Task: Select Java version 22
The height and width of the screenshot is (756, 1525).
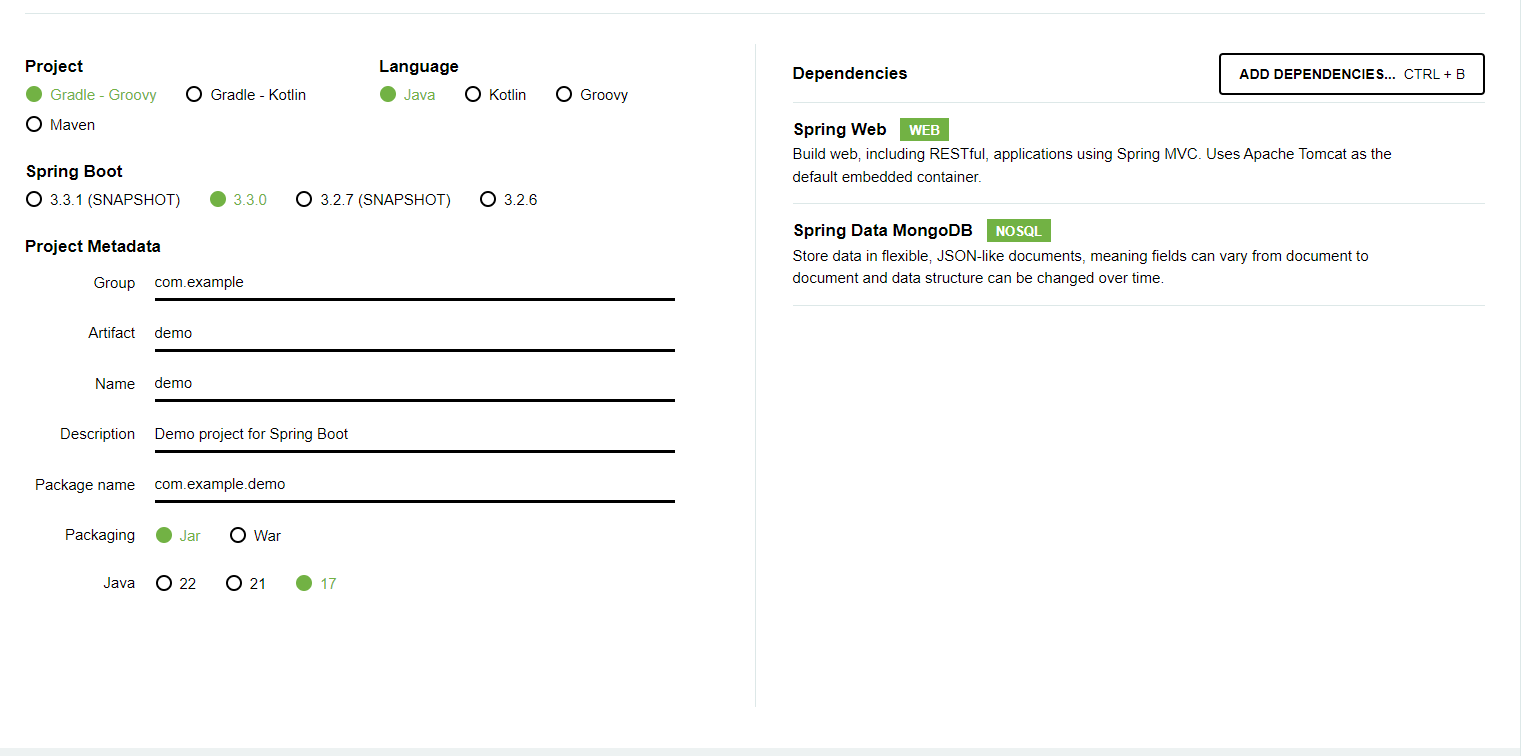Action: [x=177, y=584]
